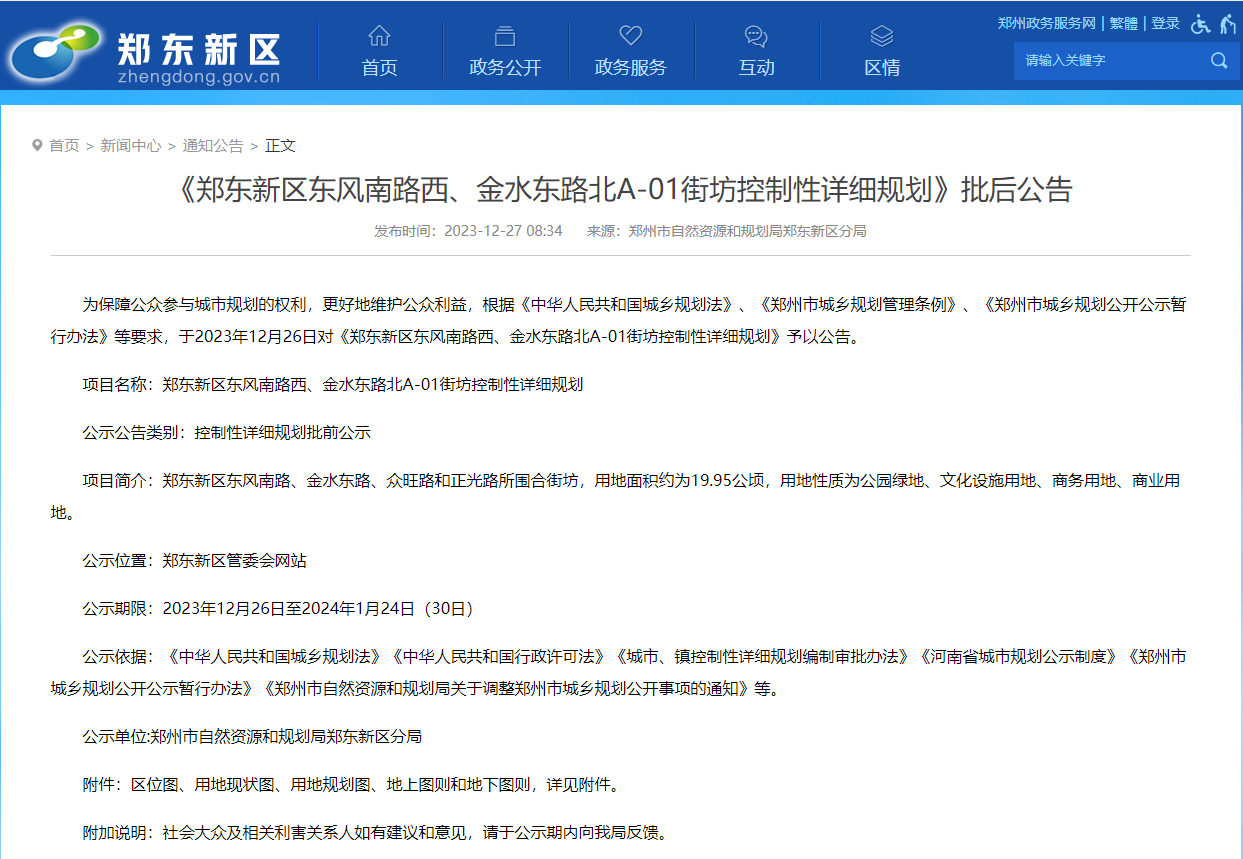Click 通知公告 in the breadcrumb
This screenshot has height=859, width=1243.
[x=213, y=145]
